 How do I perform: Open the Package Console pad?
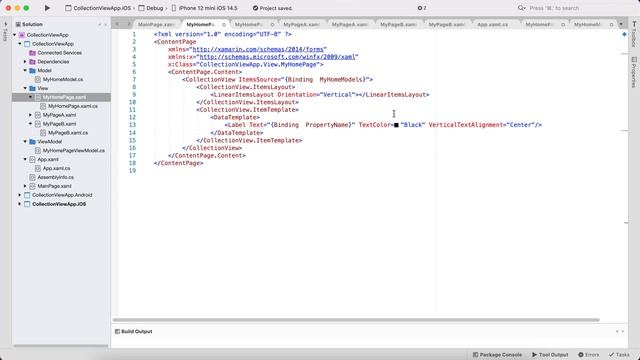point(497,355)
